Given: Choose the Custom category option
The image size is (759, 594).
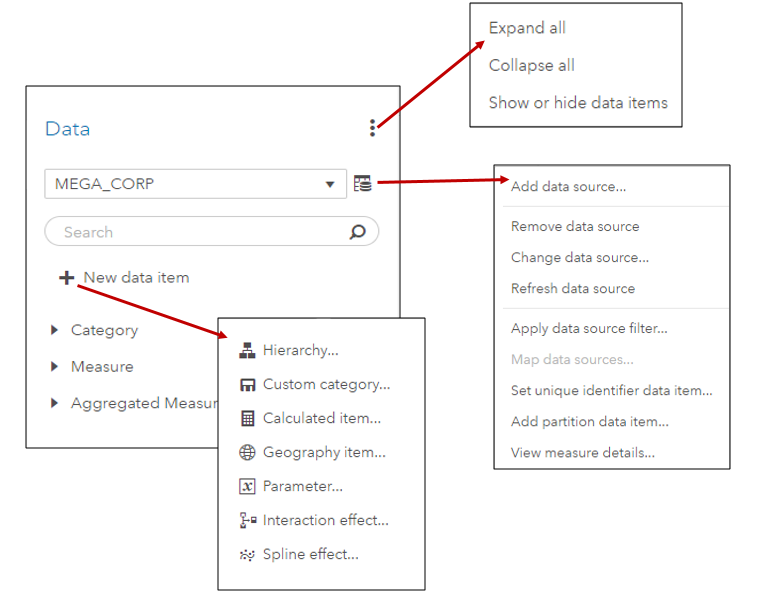Looking at the screenshot, I should pyautogui.click(x=325, y=384).
